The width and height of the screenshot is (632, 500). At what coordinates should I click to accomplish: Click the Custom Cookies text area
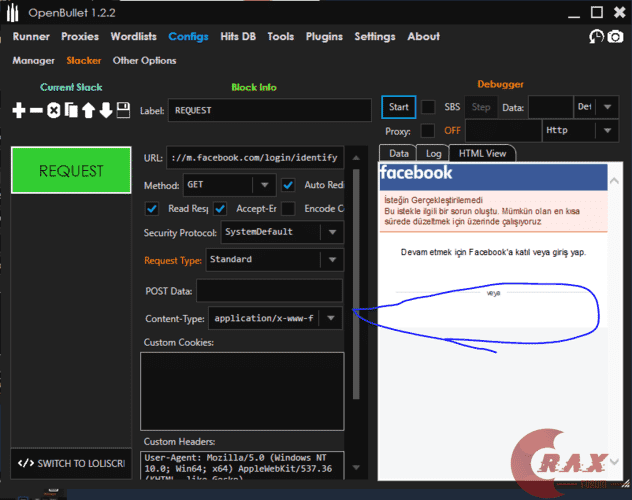coord(242,391)
